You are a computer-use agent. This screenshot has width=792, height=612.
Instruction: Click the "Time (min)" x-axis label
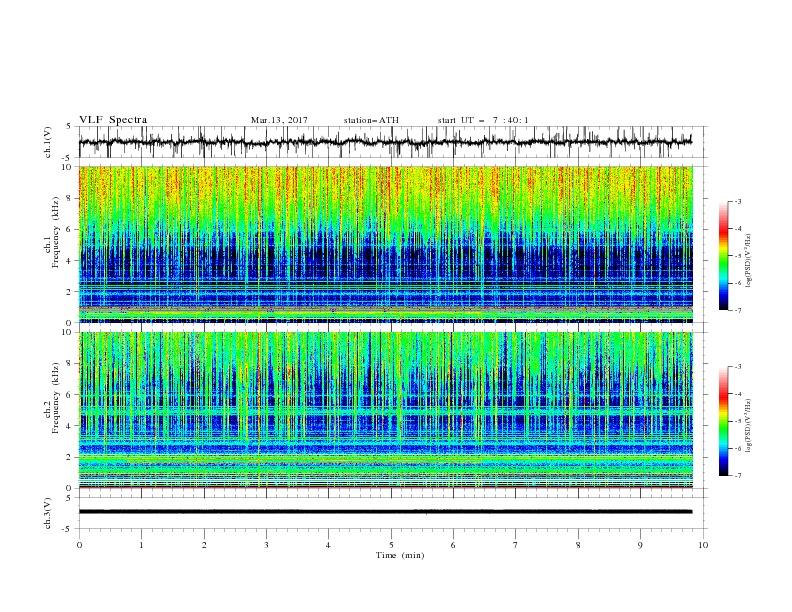(400, 555)
